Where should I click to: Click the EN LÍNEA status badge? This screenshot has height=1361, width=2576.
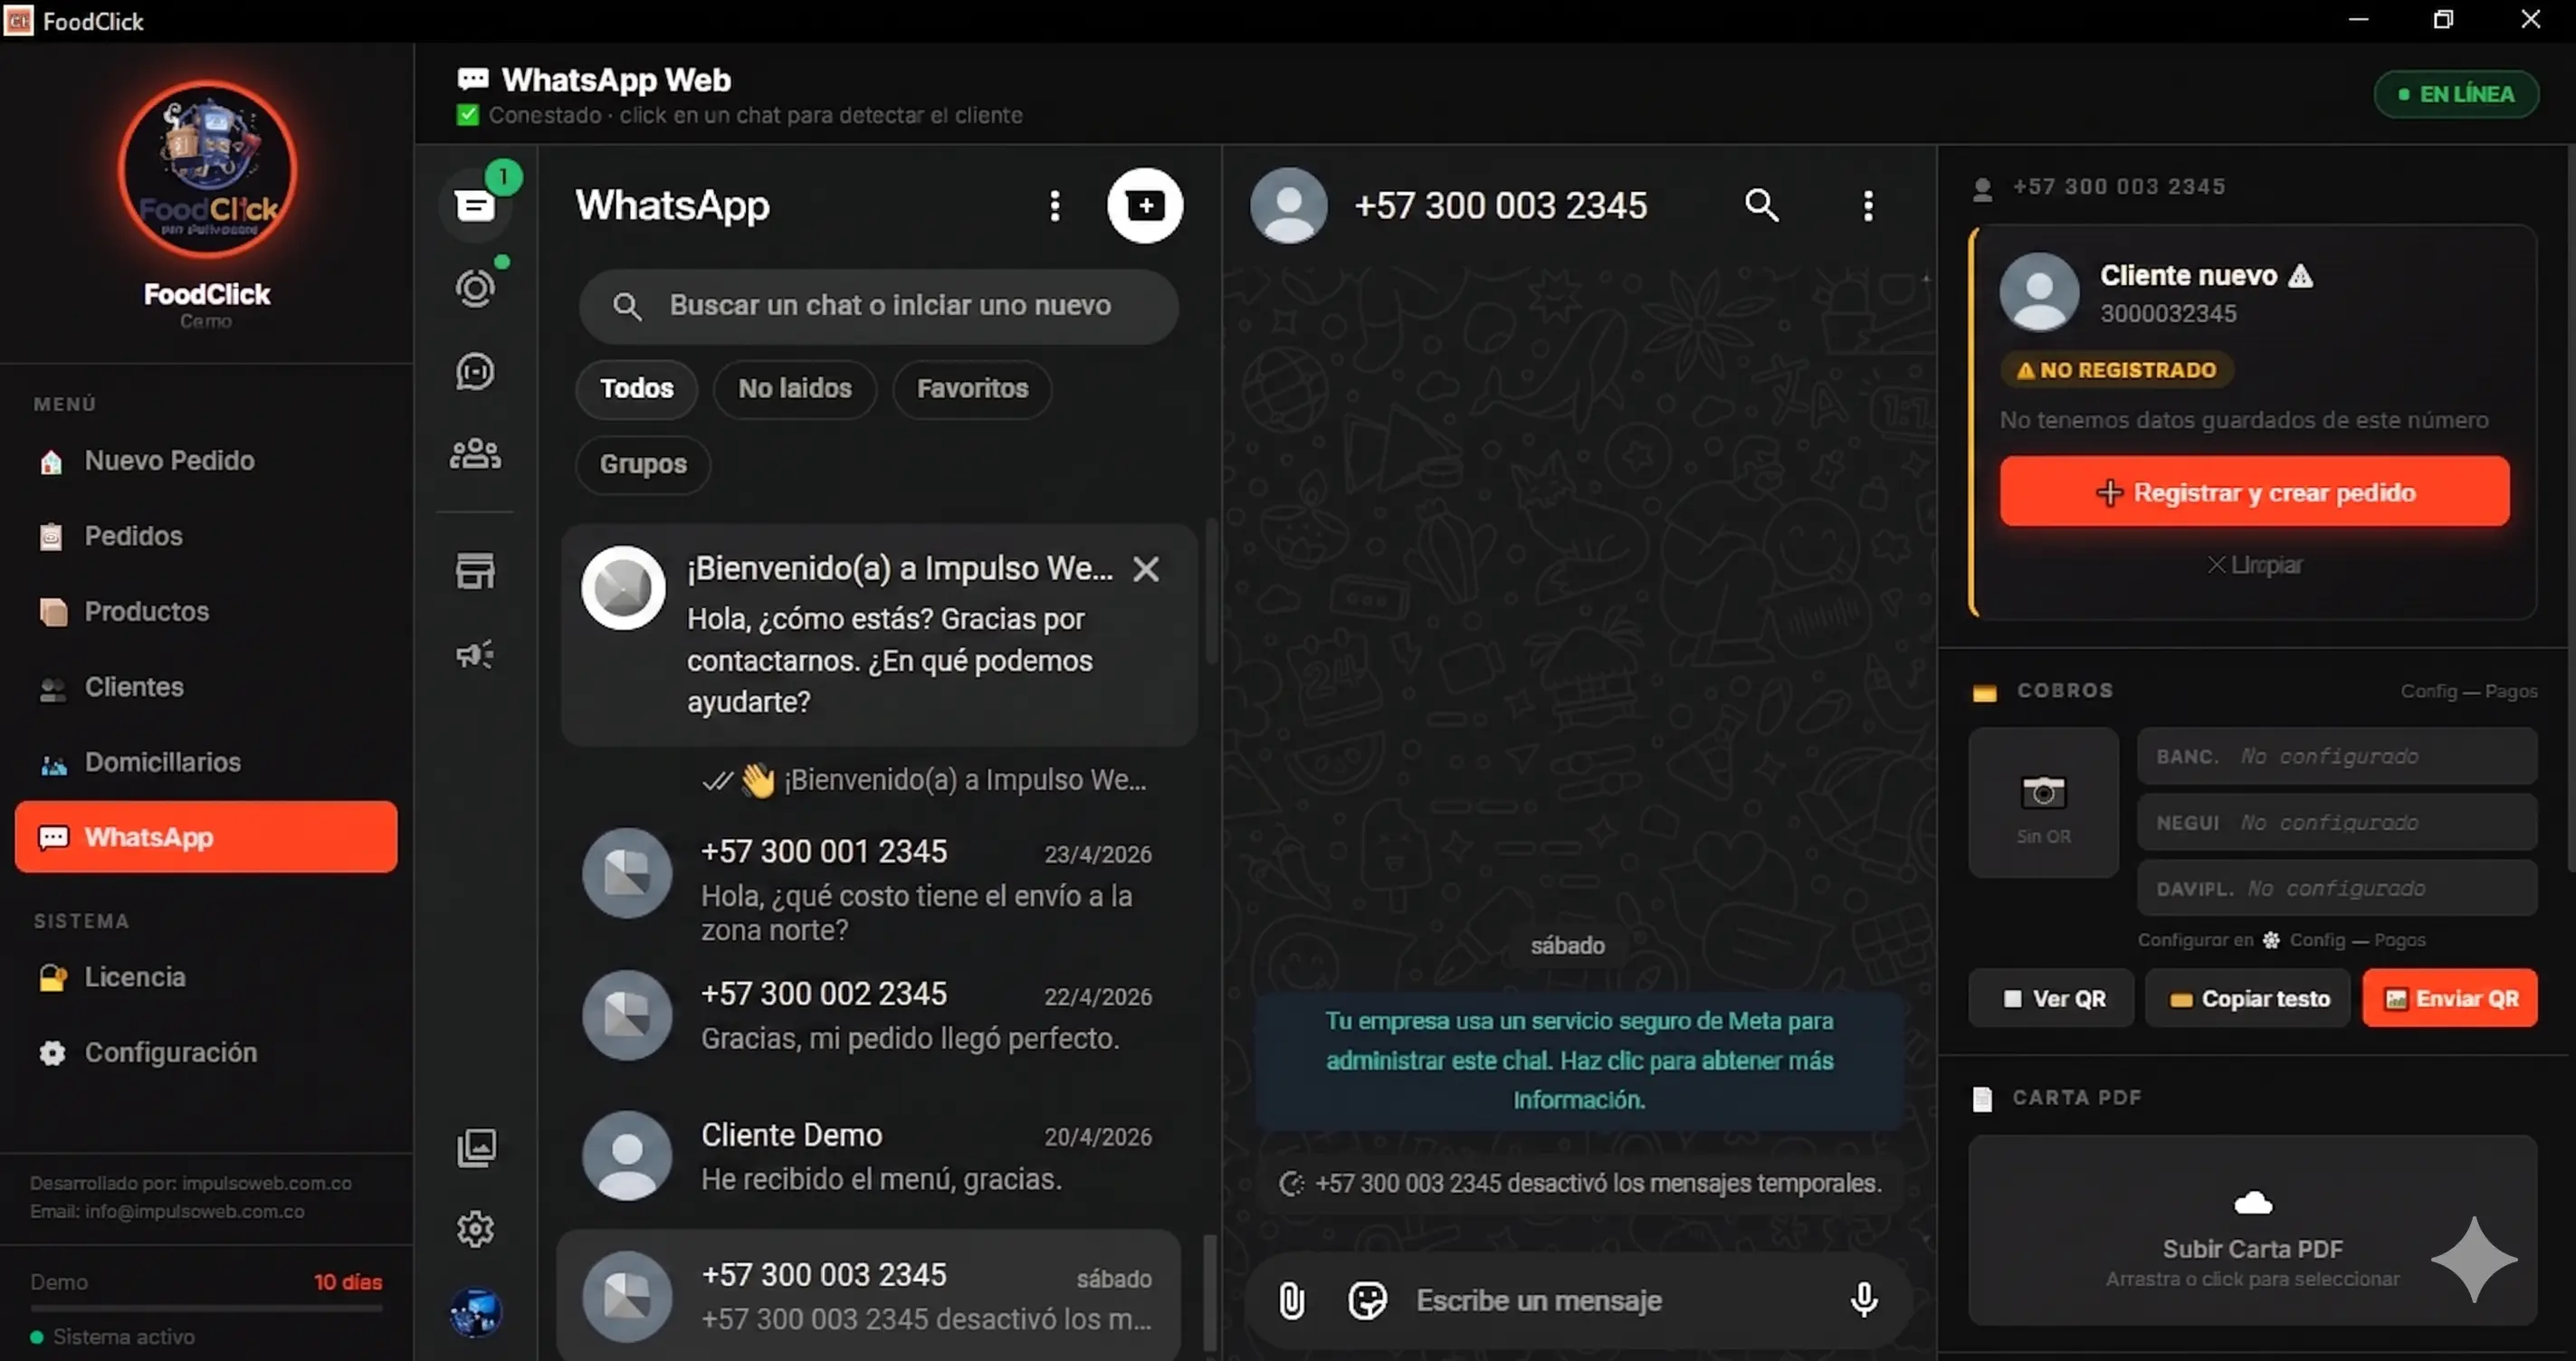coord(2456,94)
